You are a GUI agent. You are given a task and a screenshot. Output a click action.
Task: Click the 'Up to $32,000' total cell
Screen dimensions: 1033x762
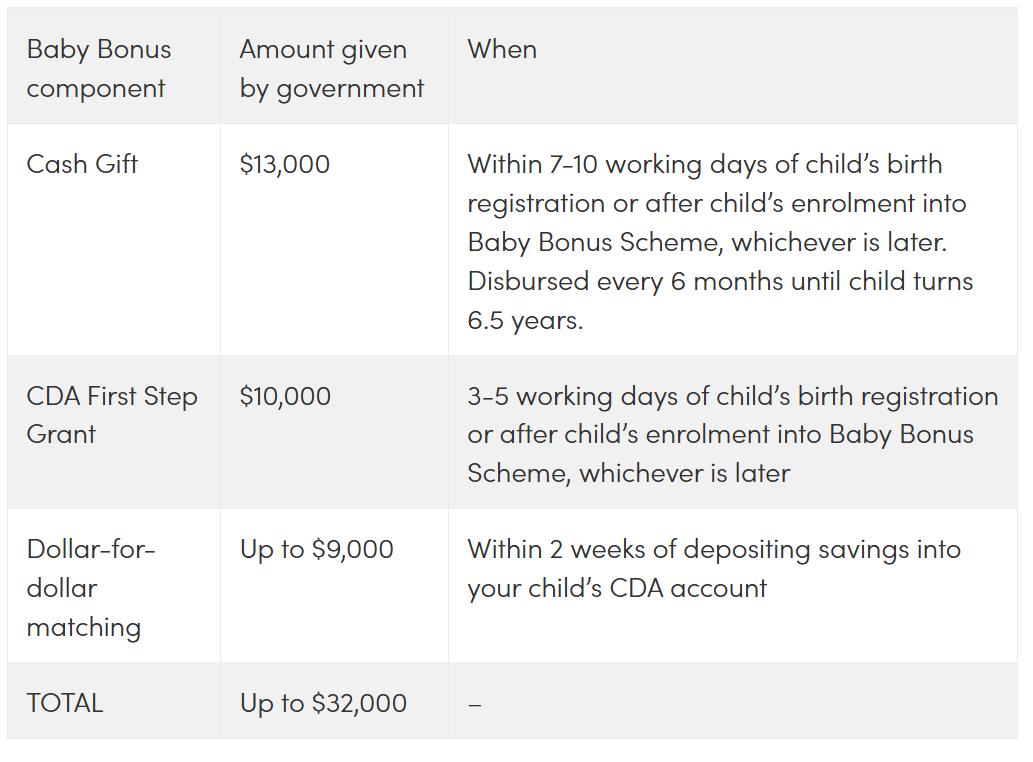click(x=323, y=703)
